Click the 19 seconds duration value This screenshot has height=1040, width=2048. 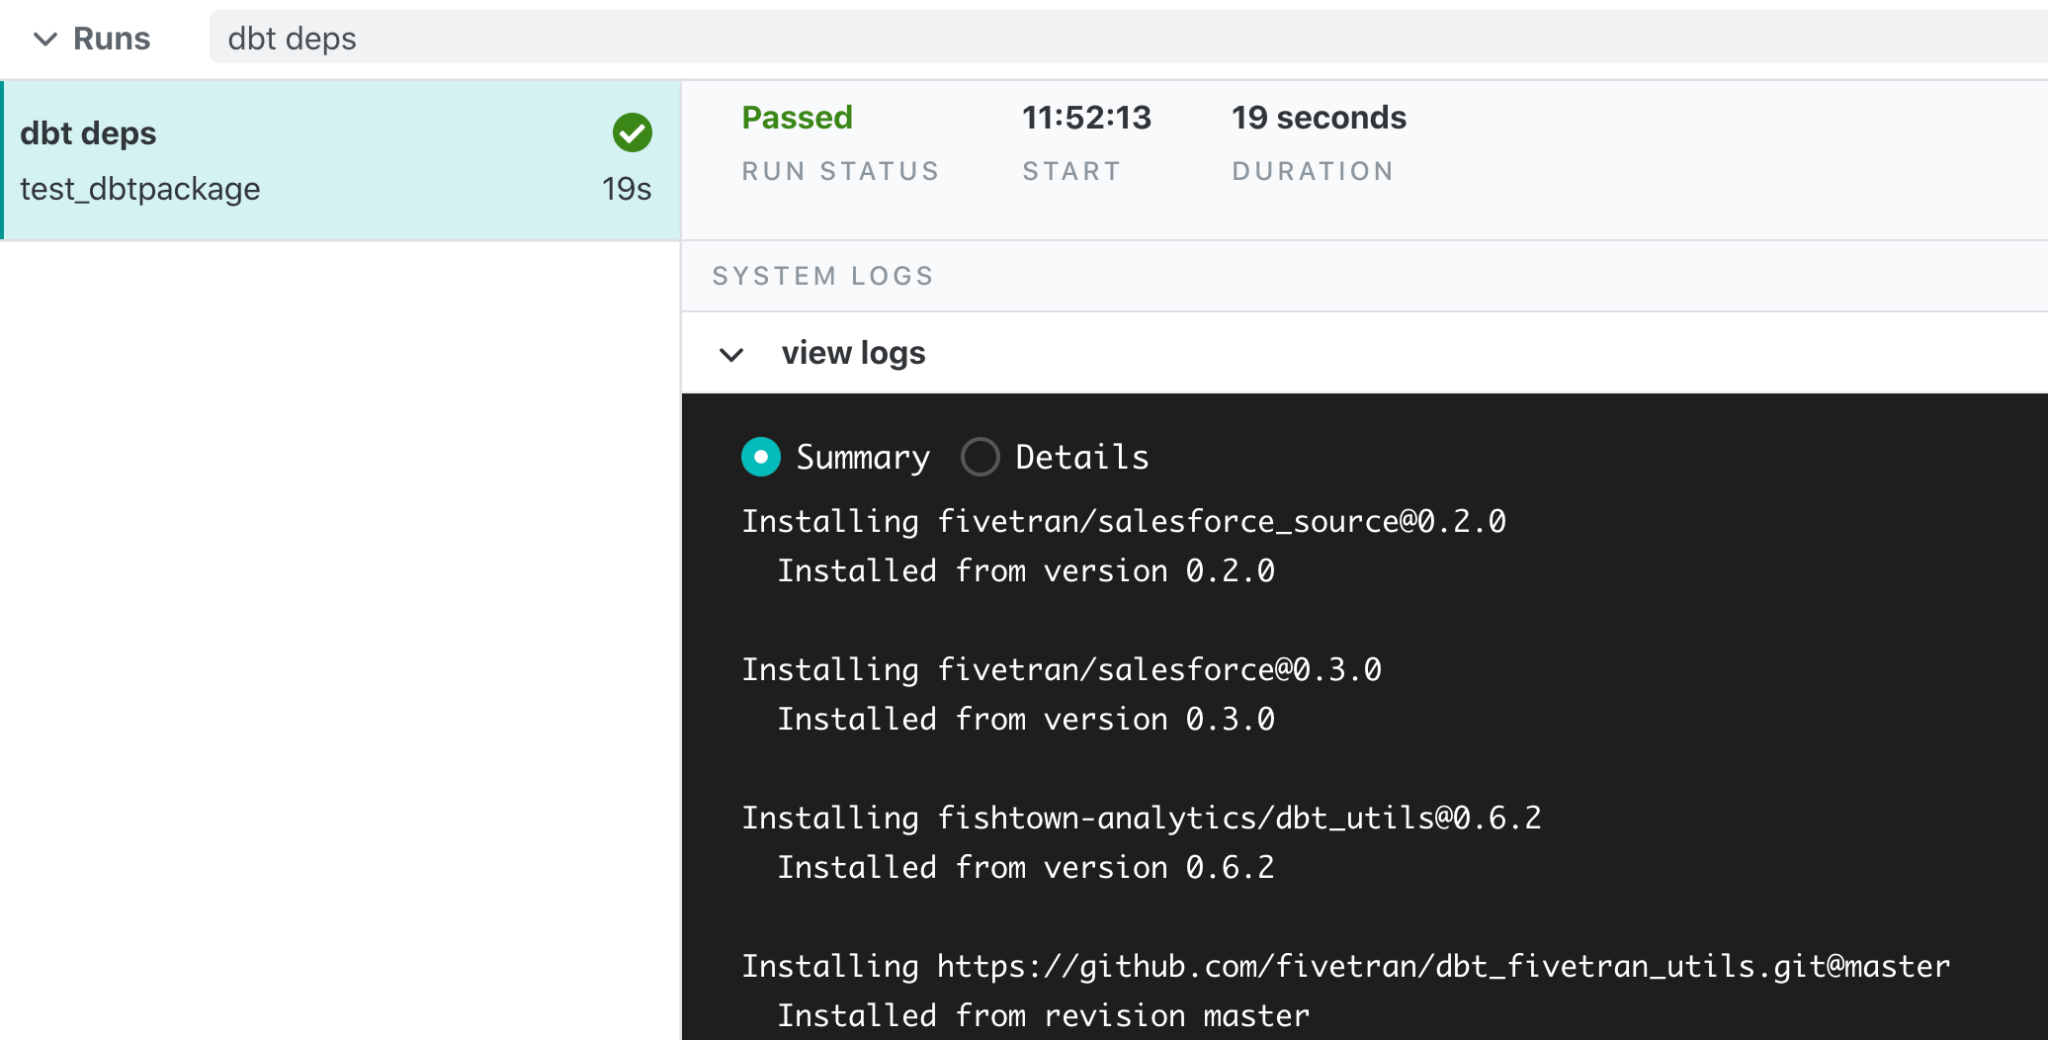(x=1318, y=117)
